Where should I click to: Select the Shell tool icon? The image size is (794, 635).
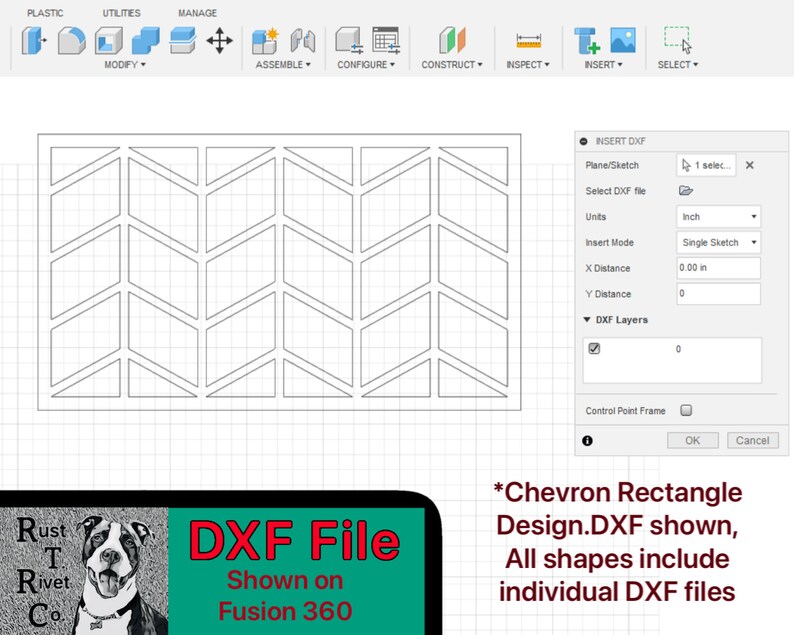tap(108, 41)
